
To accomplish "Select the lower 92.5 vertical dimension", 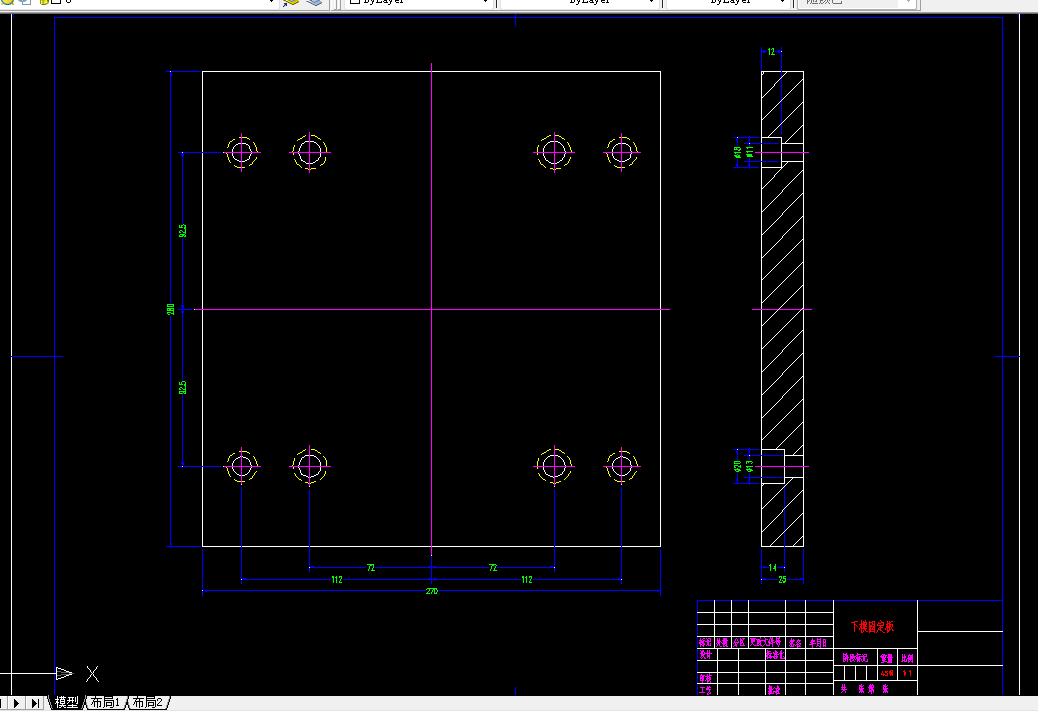I will click(x=183, y=387).
